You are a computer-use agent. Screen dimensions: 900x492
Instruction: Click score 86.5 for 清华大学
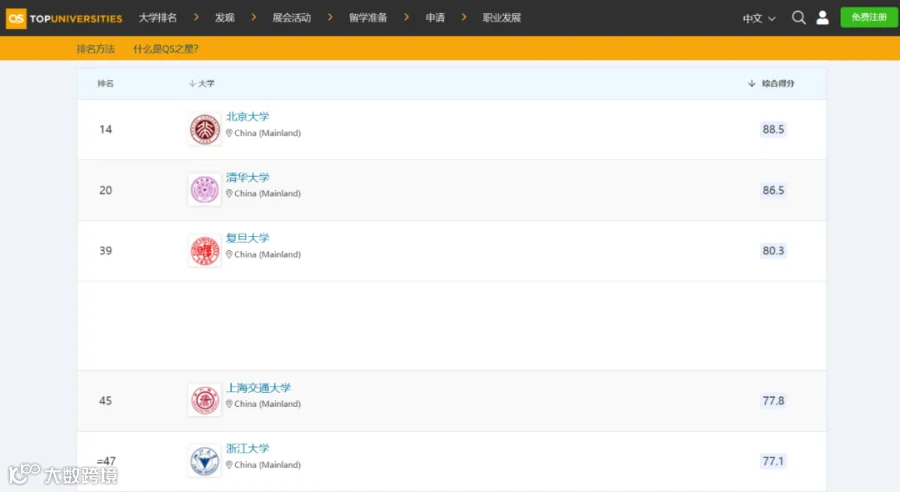[x=773, y=190]
